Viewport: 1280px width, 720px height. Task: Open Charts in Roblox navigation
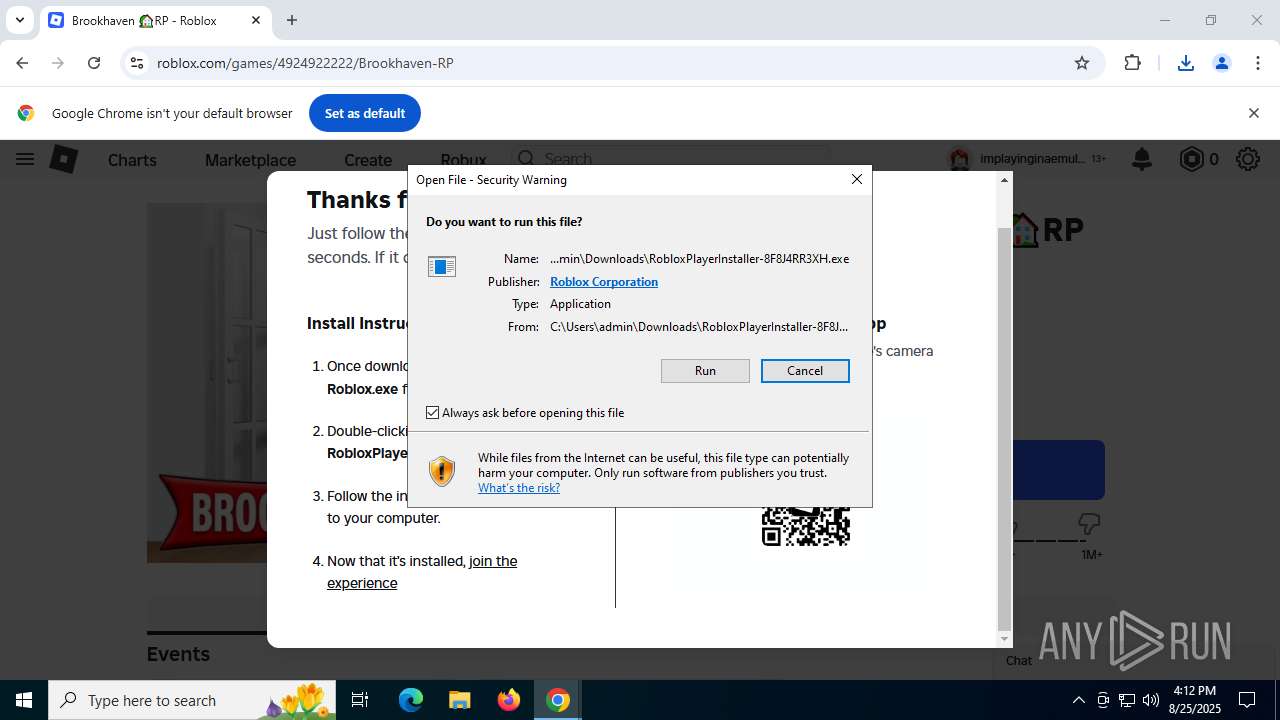click(132, 160)
